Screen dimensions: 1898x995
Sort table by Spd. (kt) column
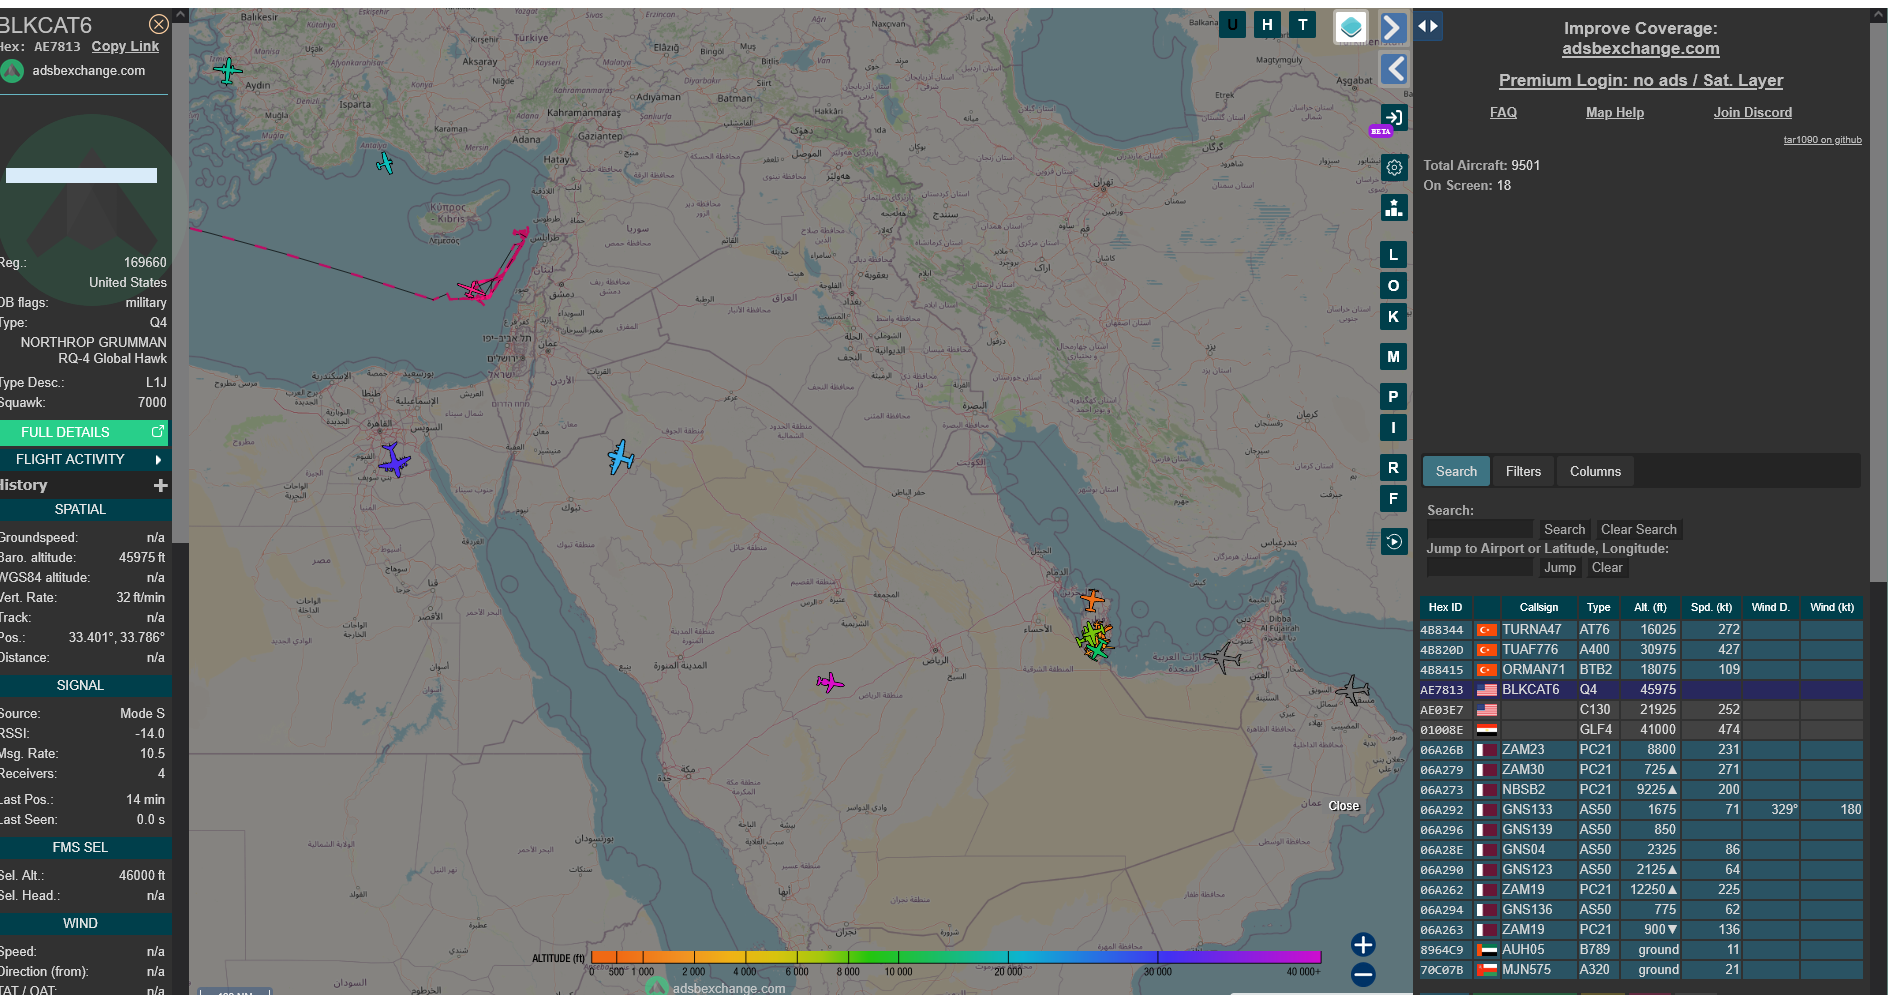pyautogui.click(x=1711, y=607)
